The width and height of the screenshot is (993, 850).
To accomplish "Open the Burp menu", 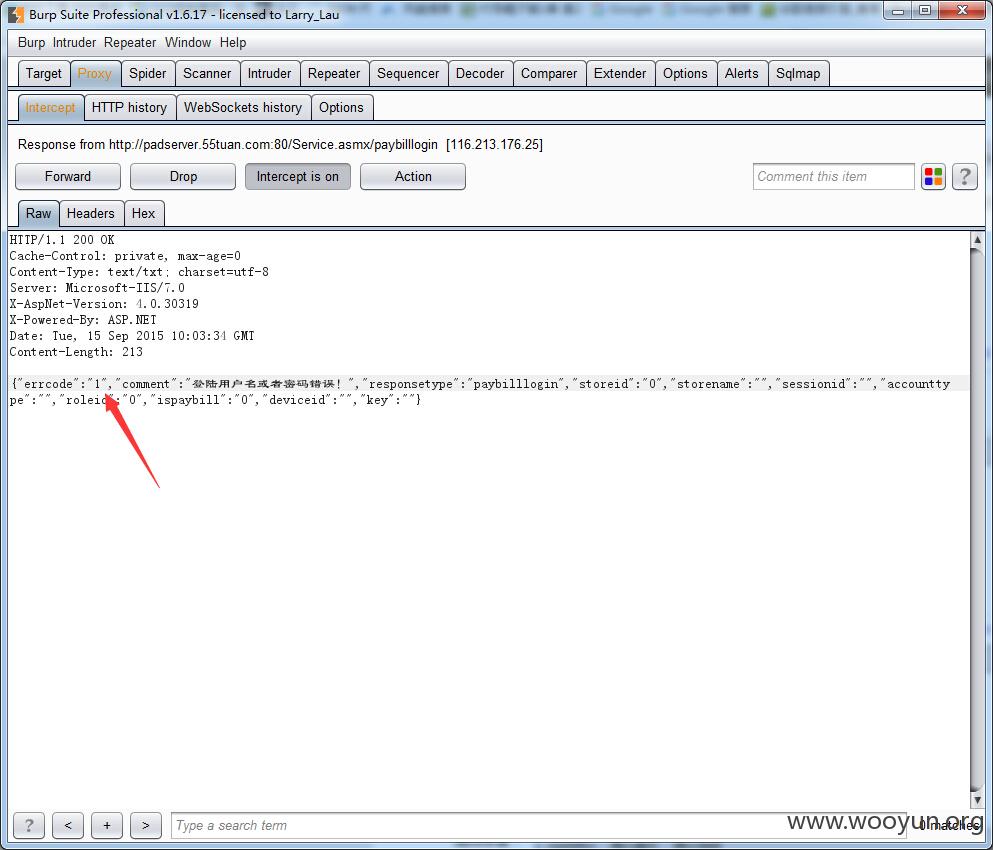I will (x=31, y=42).
